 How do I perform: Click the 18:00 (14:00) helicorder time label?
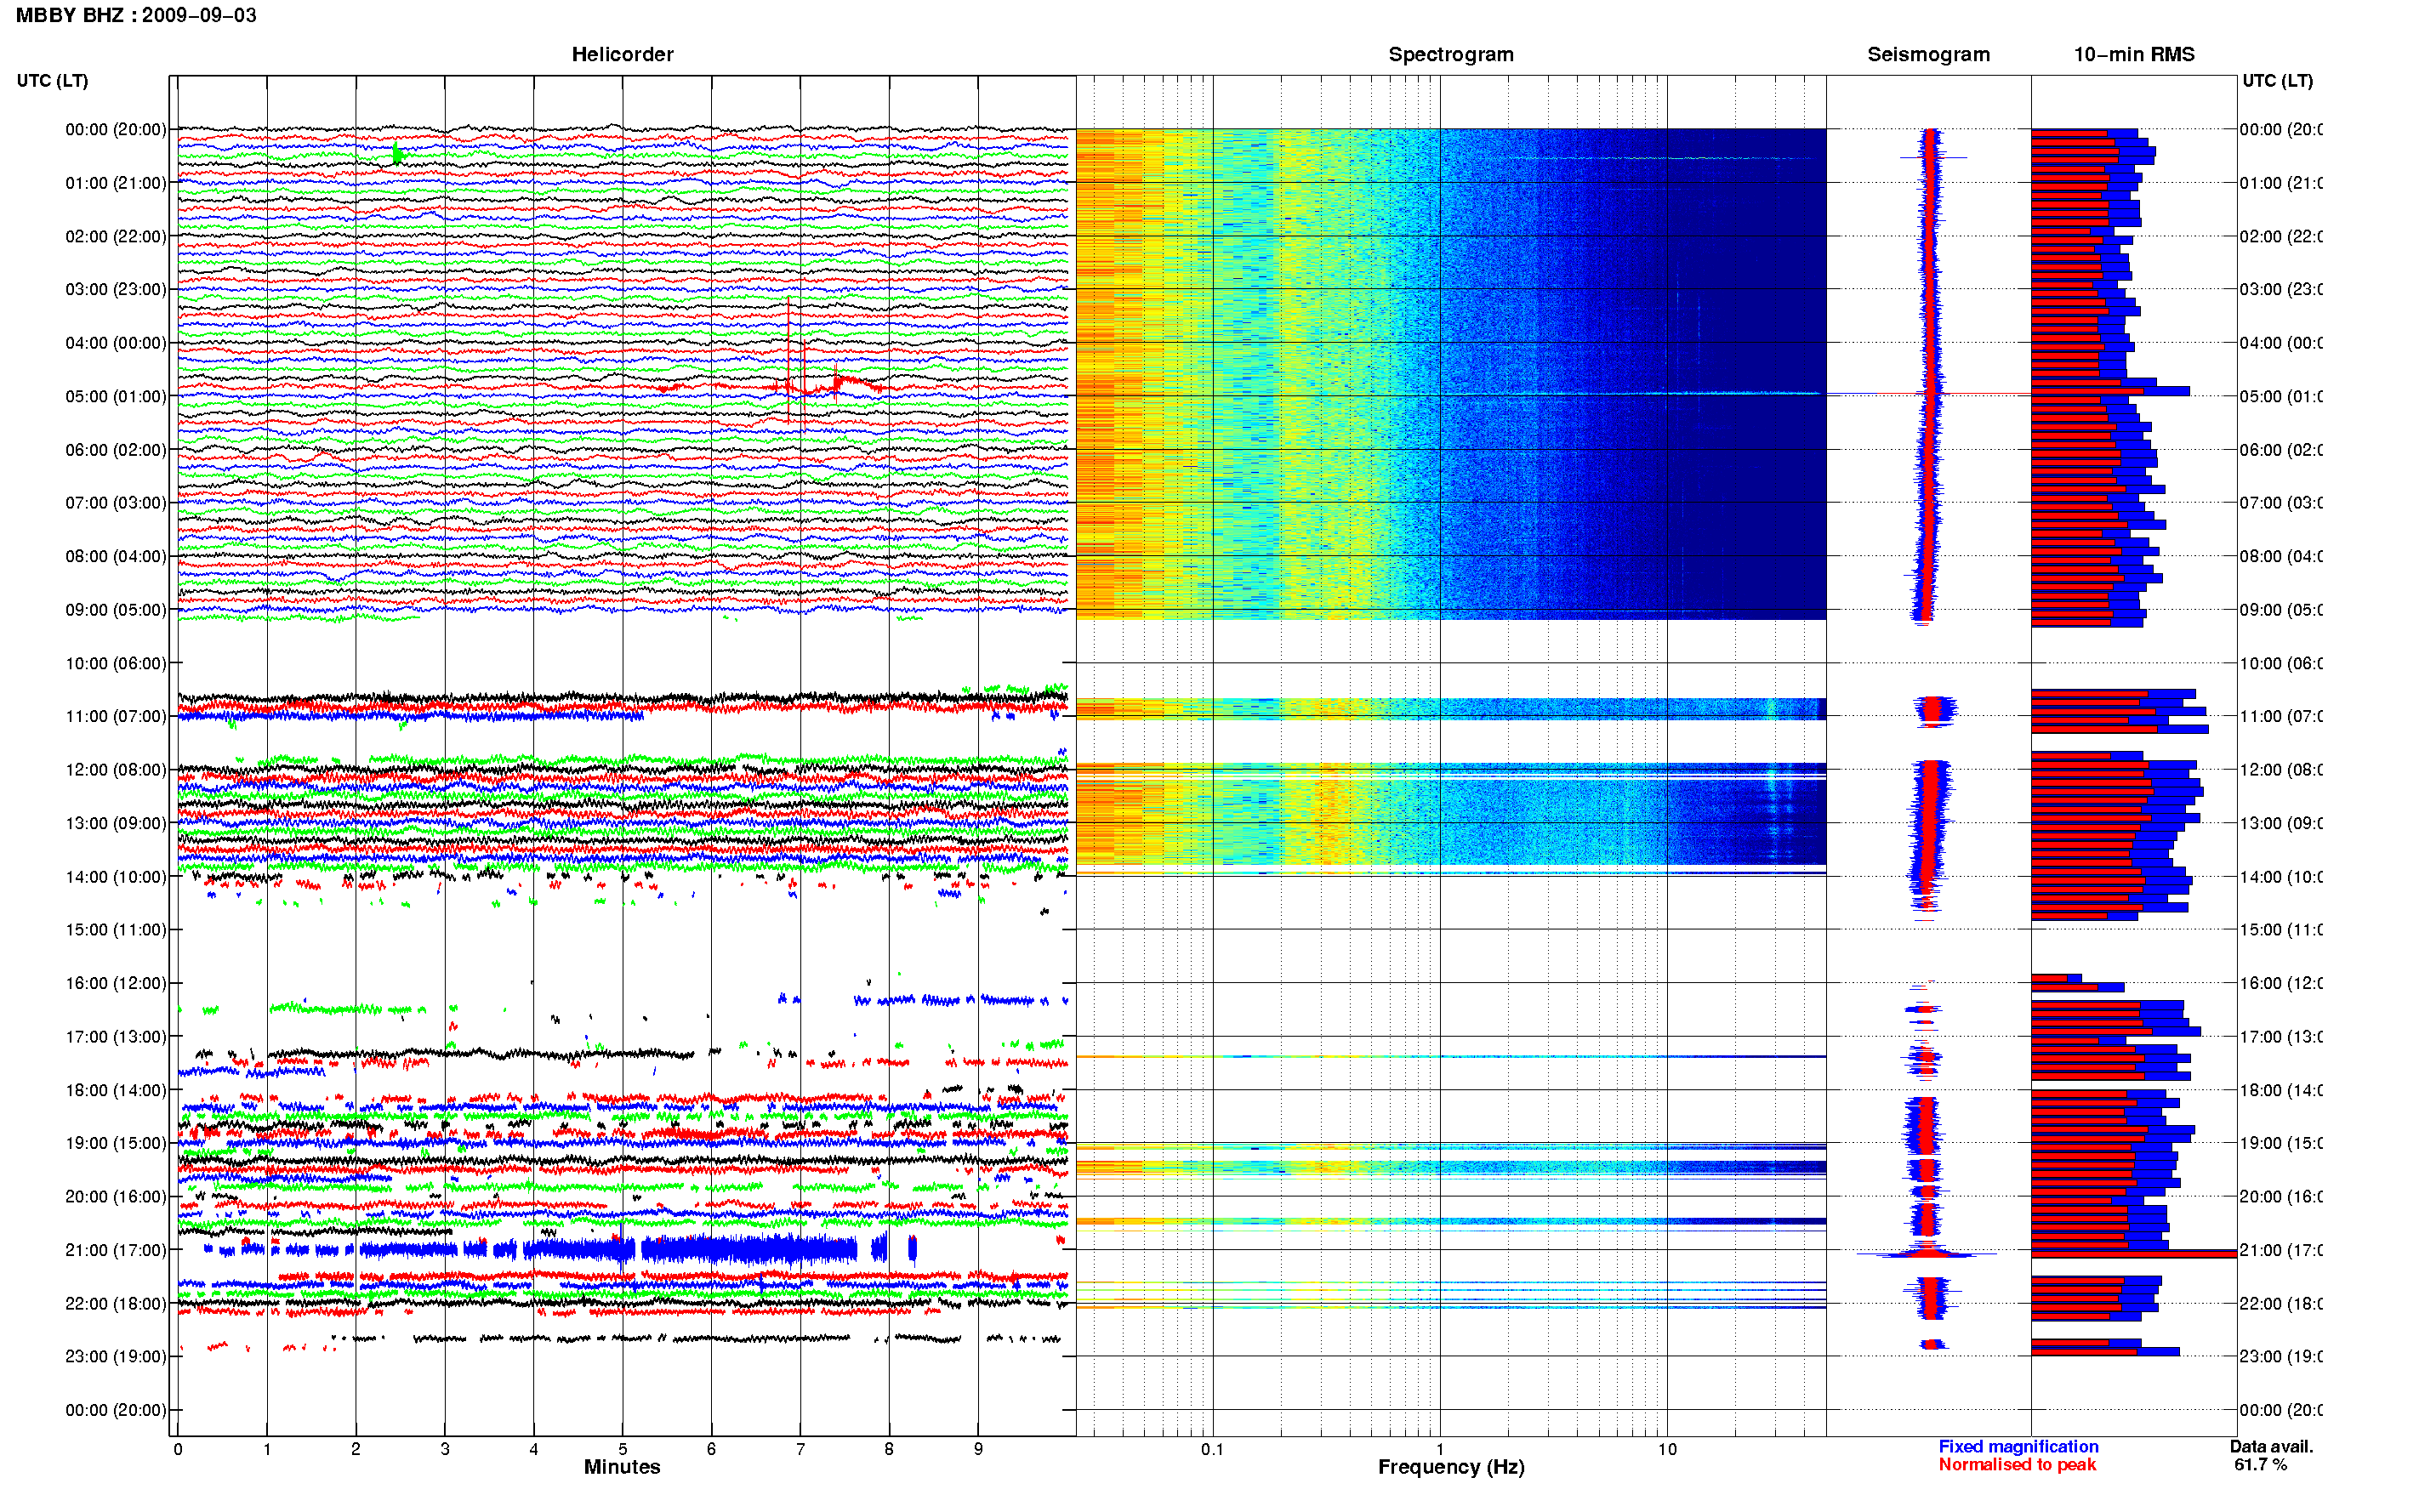click(x=116, y=1090)
